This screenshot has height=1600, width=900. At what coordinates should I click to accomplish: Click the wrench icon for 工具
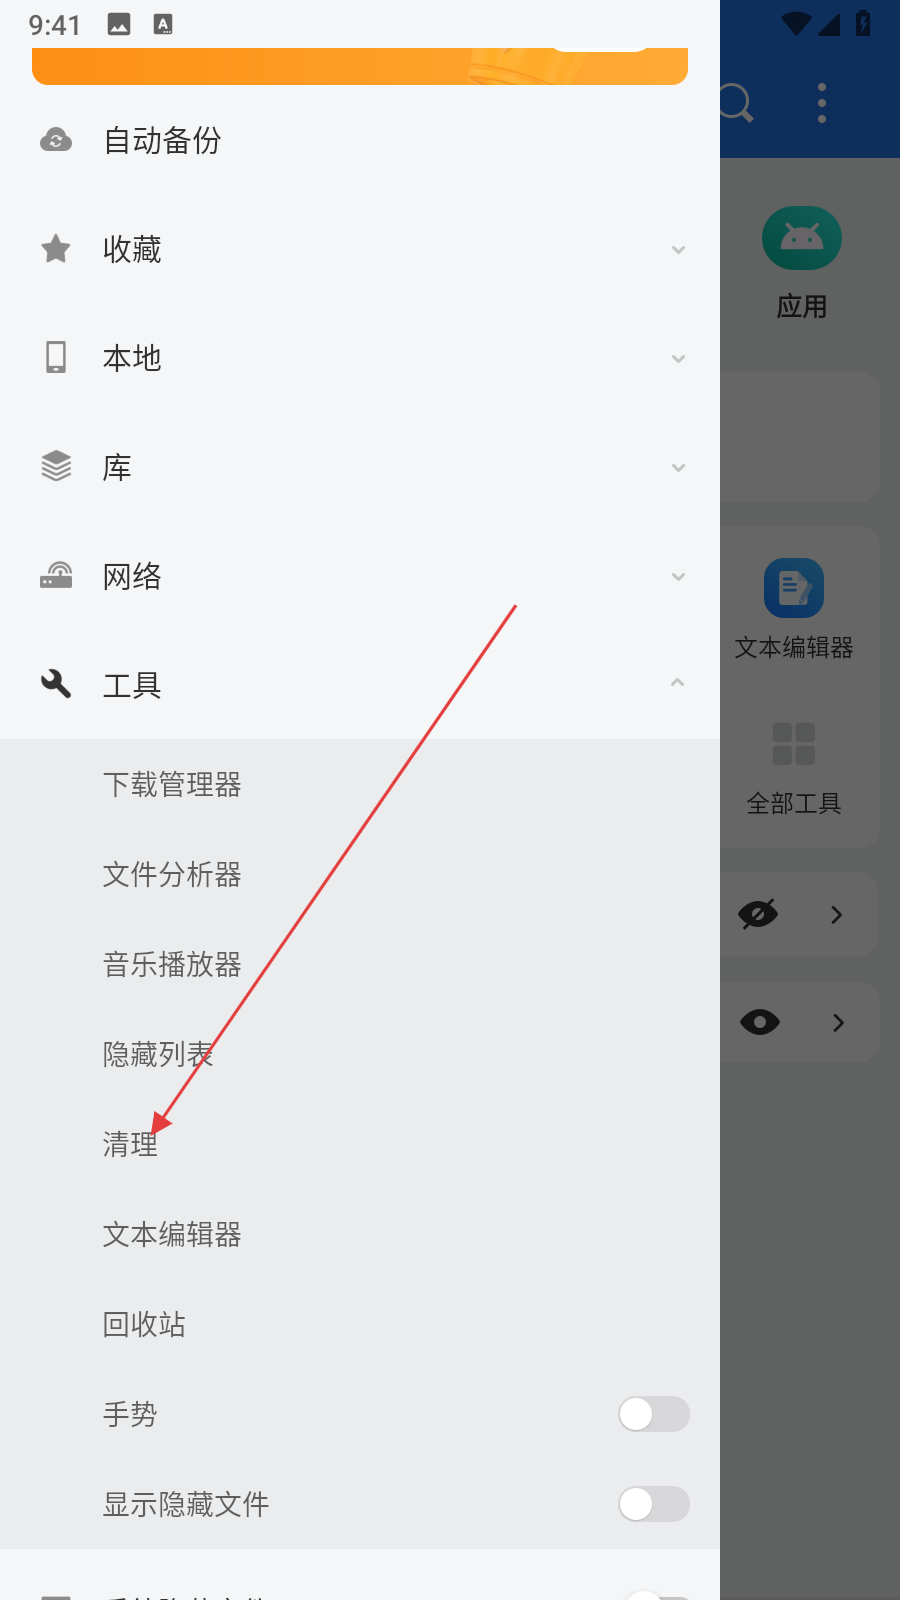[56, 684]
